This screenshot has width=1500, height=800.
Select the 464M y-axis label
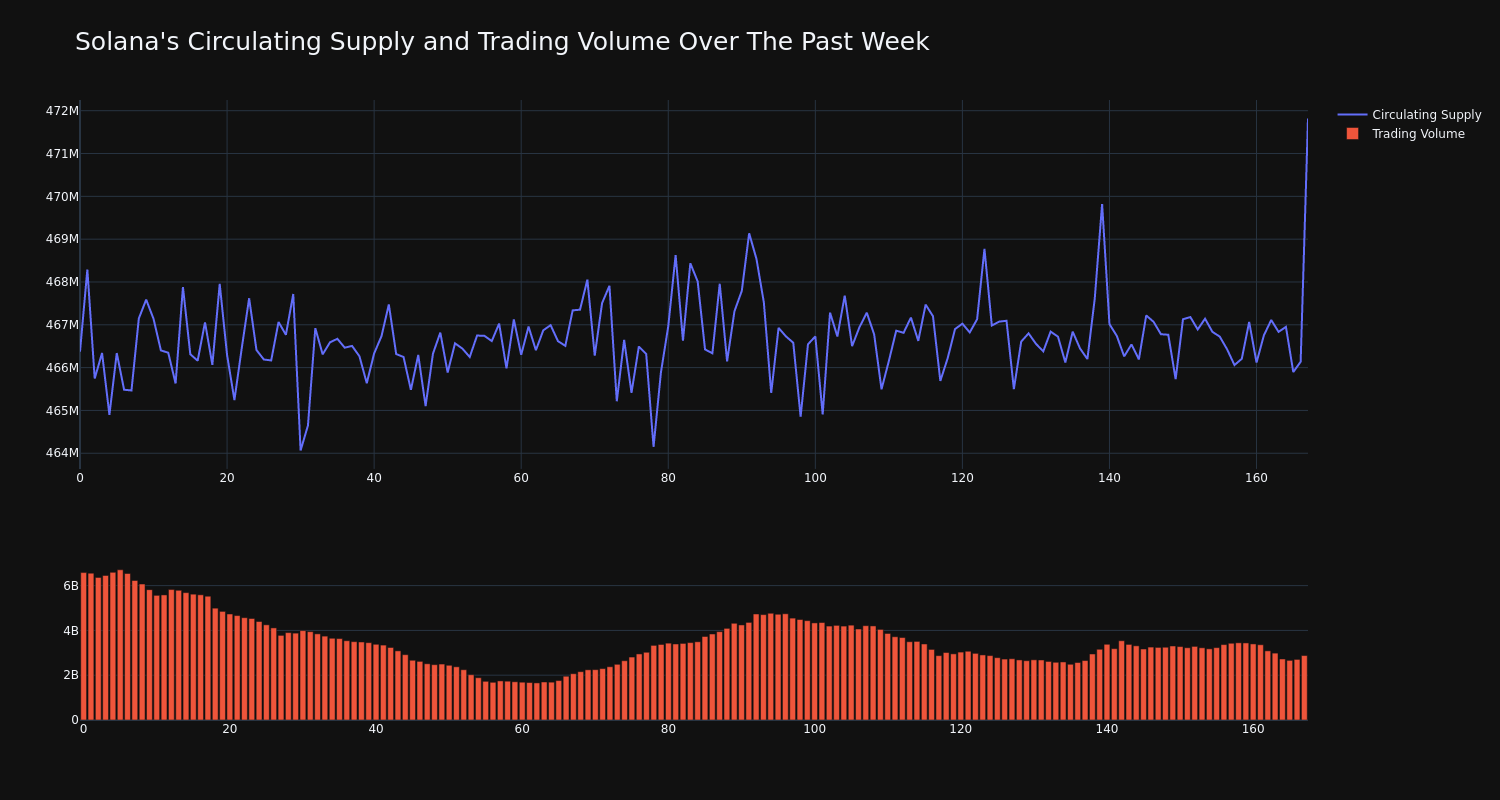pyautogui.click(x=62, y=453)
